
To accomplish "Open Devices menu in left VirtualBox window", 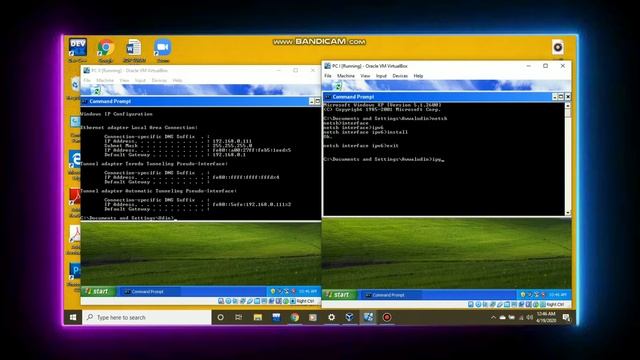I will point(159,80).
